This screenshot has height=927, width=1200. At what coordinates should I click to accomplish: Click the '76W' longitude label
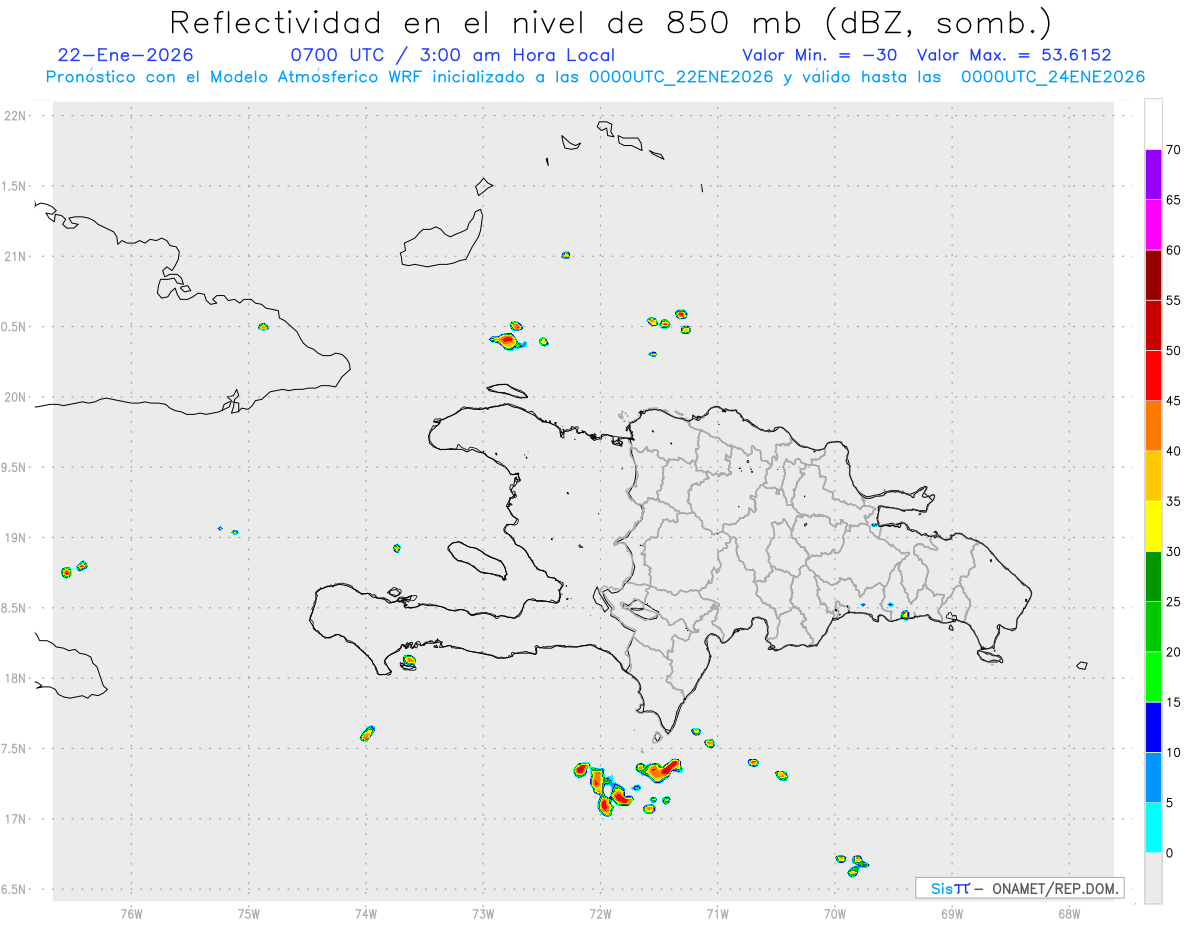pyautogui.click(x=131, y=913)
